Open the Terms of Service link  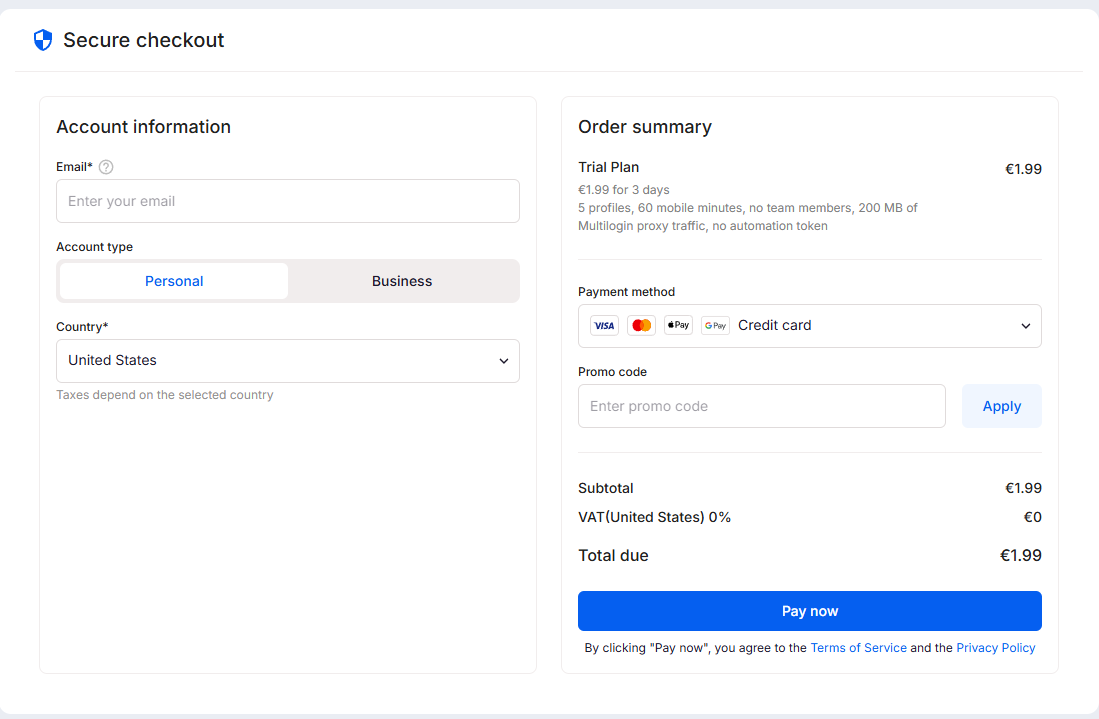click(x=858, y=647)
